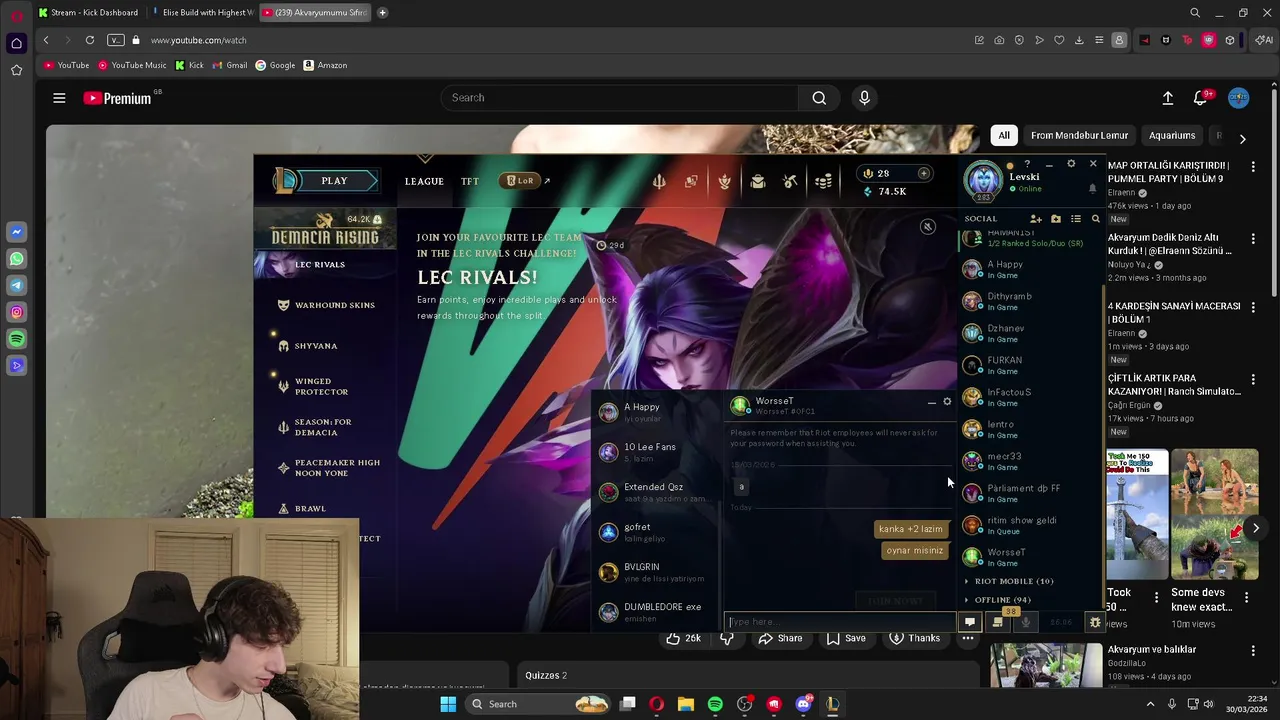Select Shyvana in the side menu
1280x720 pixels.
click(316, 346)
